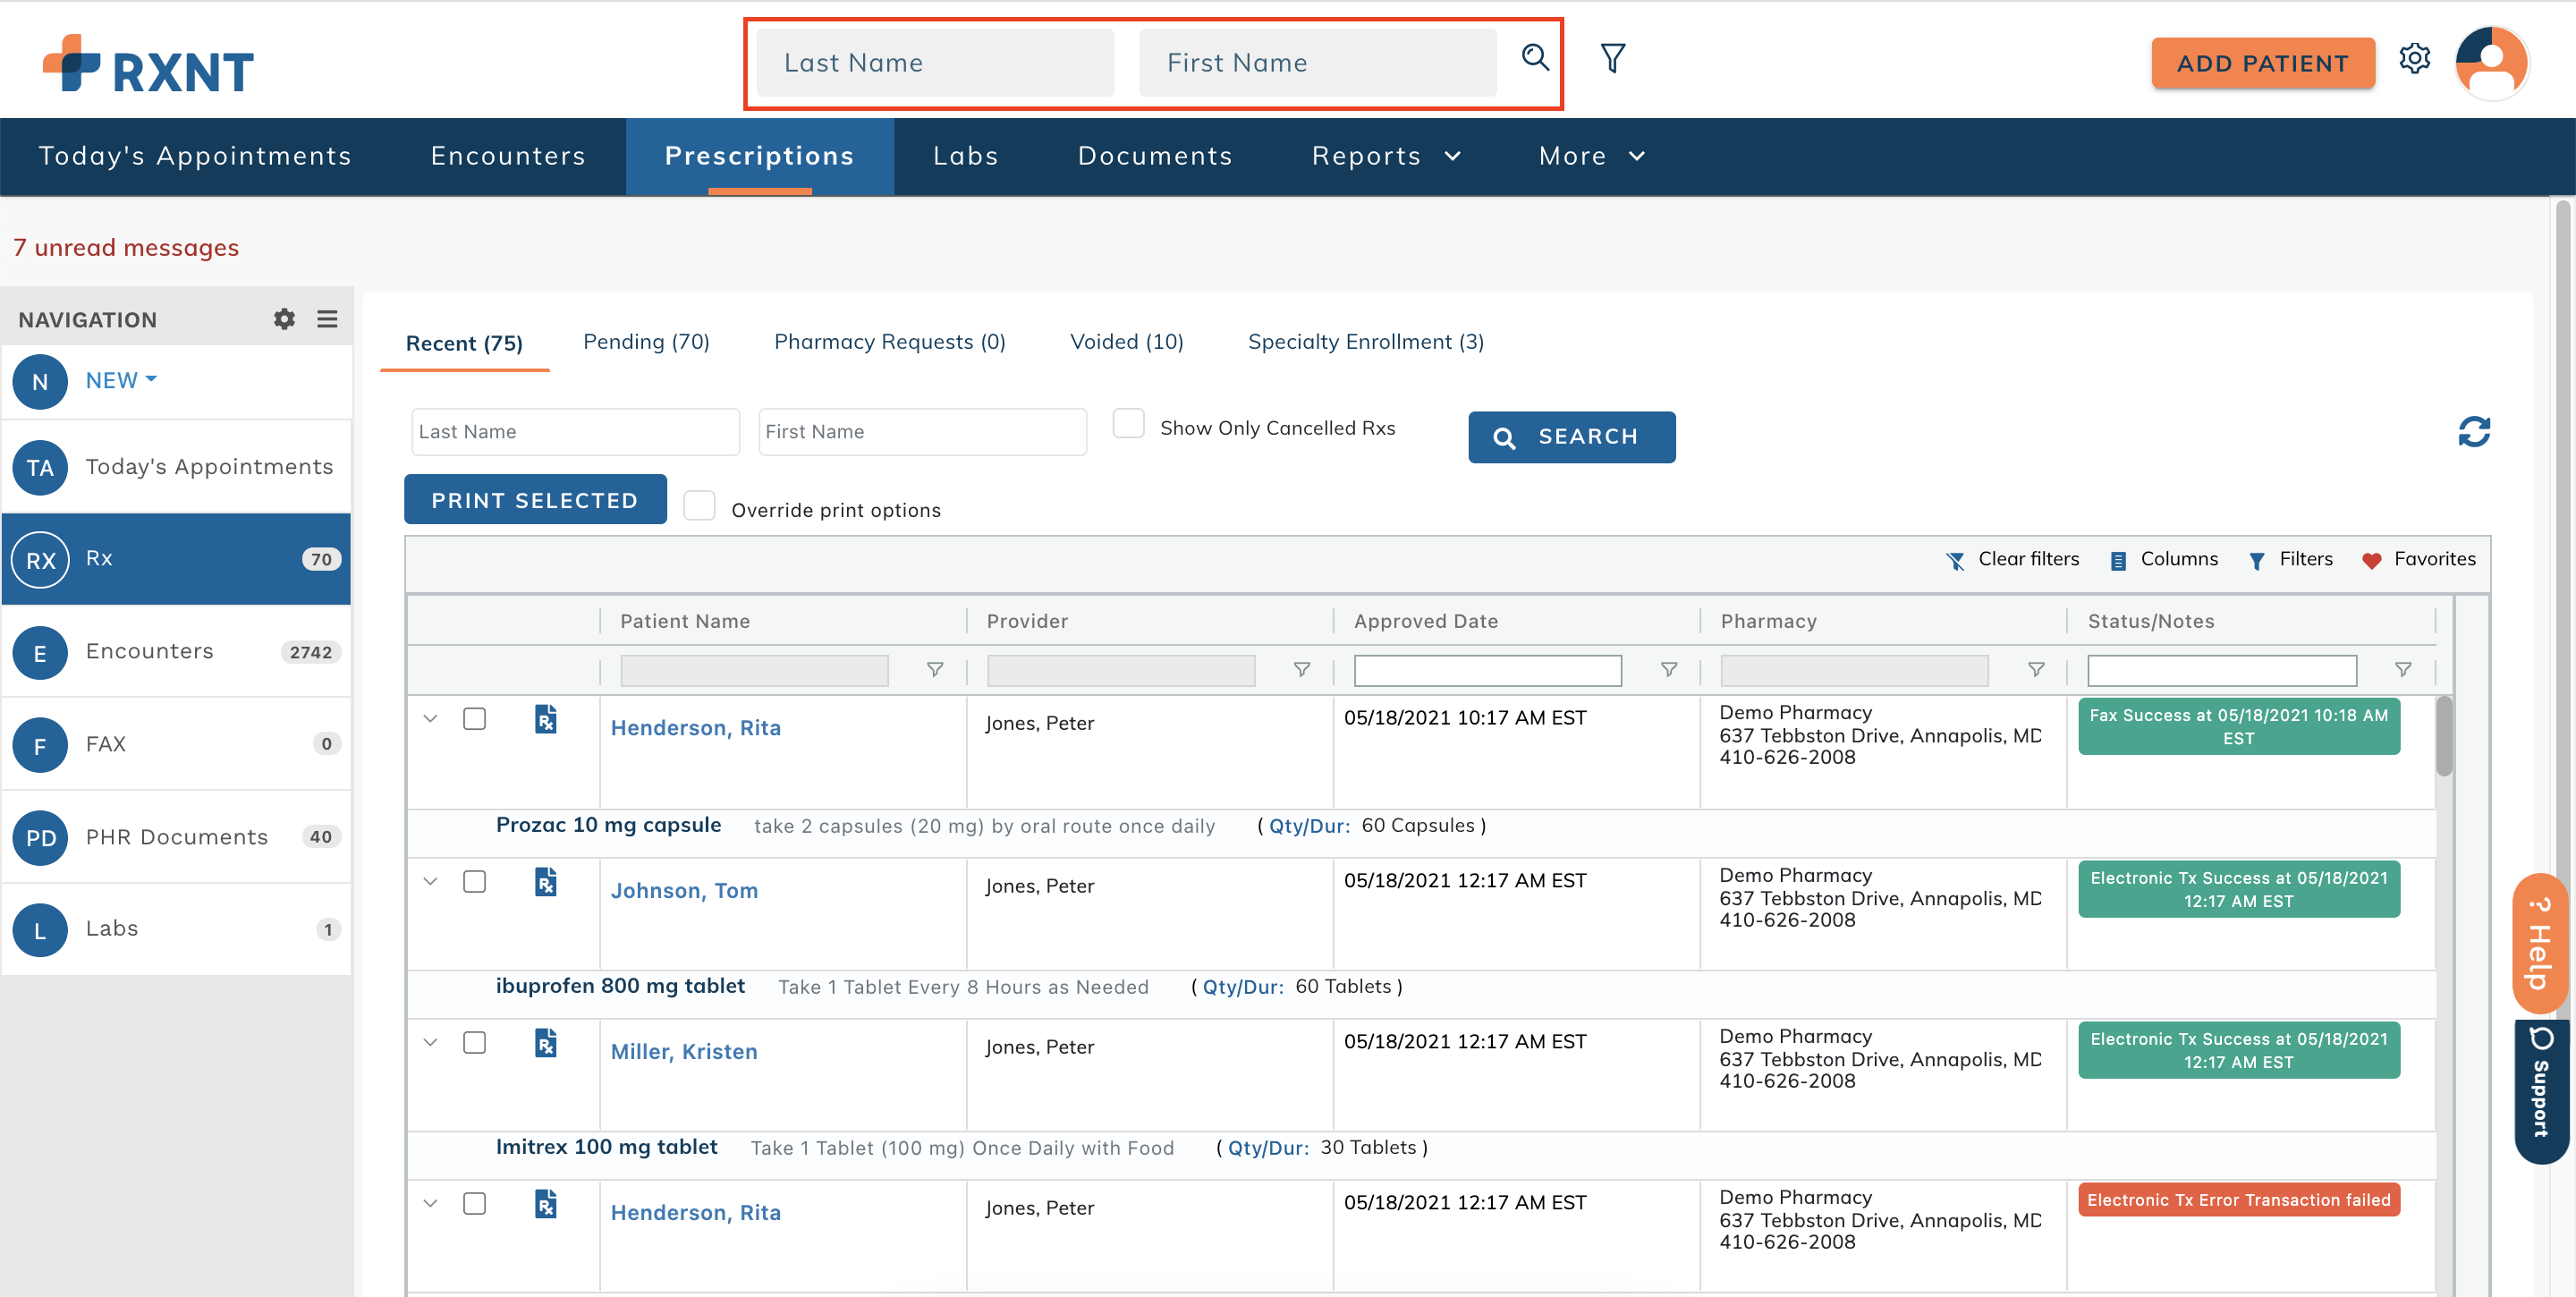
Task: Click the Favorites heart icon
Action: tap(2371, 560)
